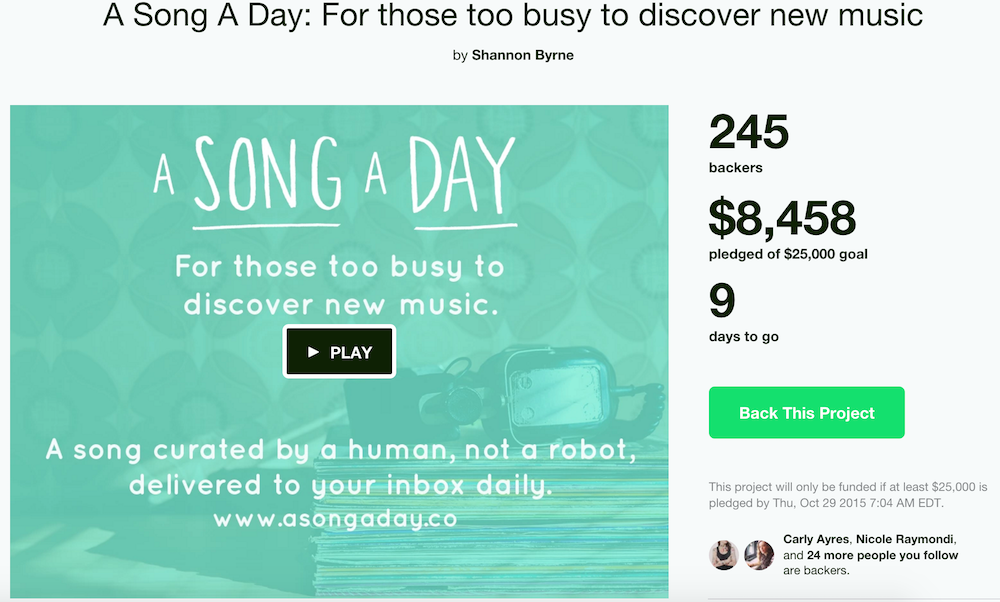Click the 'too busy to discover' video tagline

point(339,285)
